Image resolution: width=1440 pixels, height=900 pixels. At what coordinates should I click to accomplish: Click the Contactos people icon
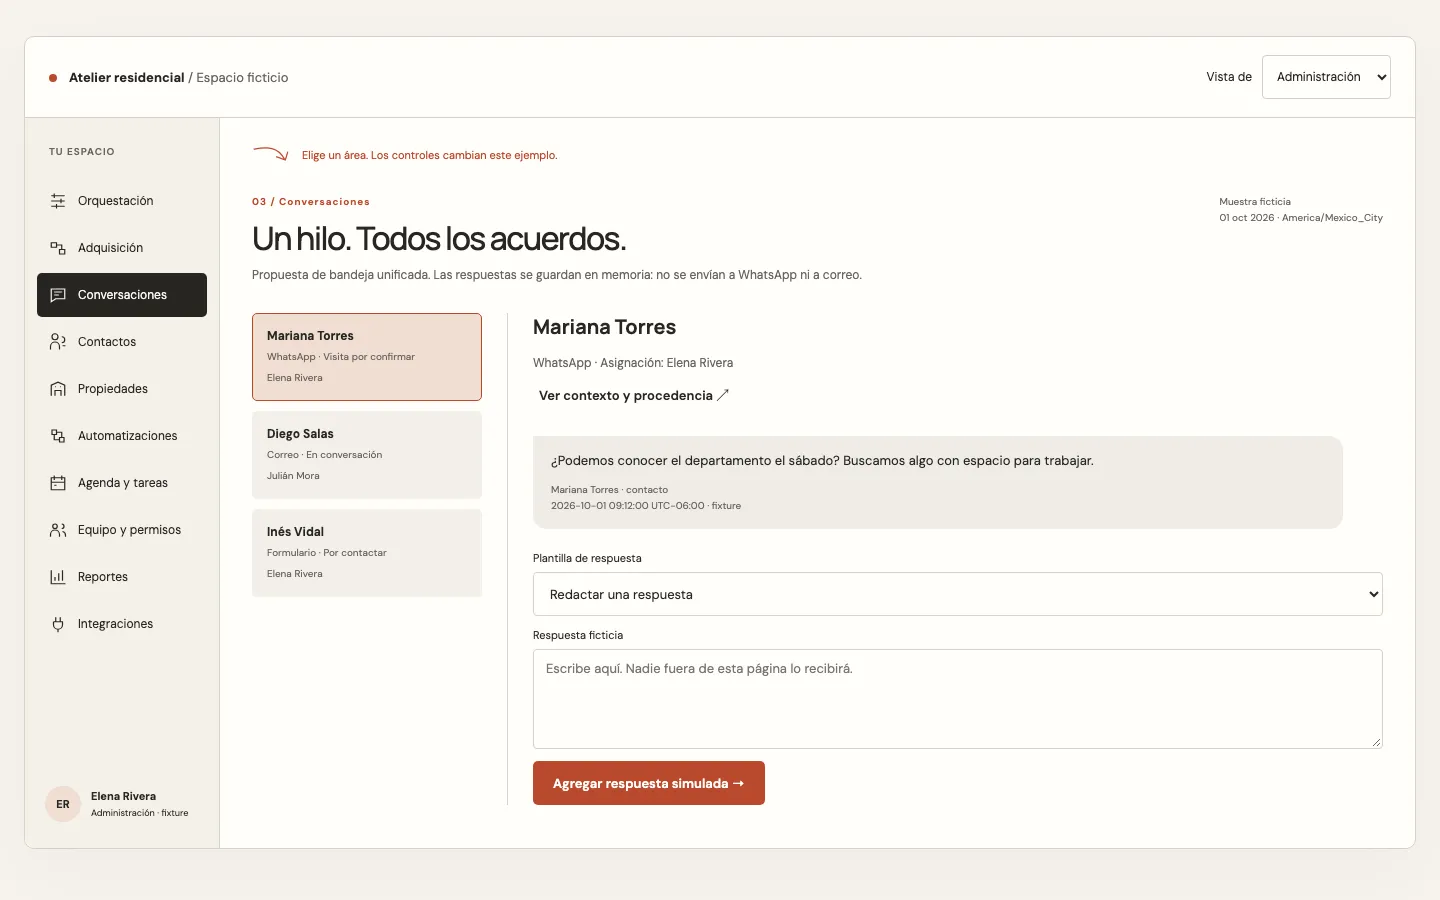58,342
